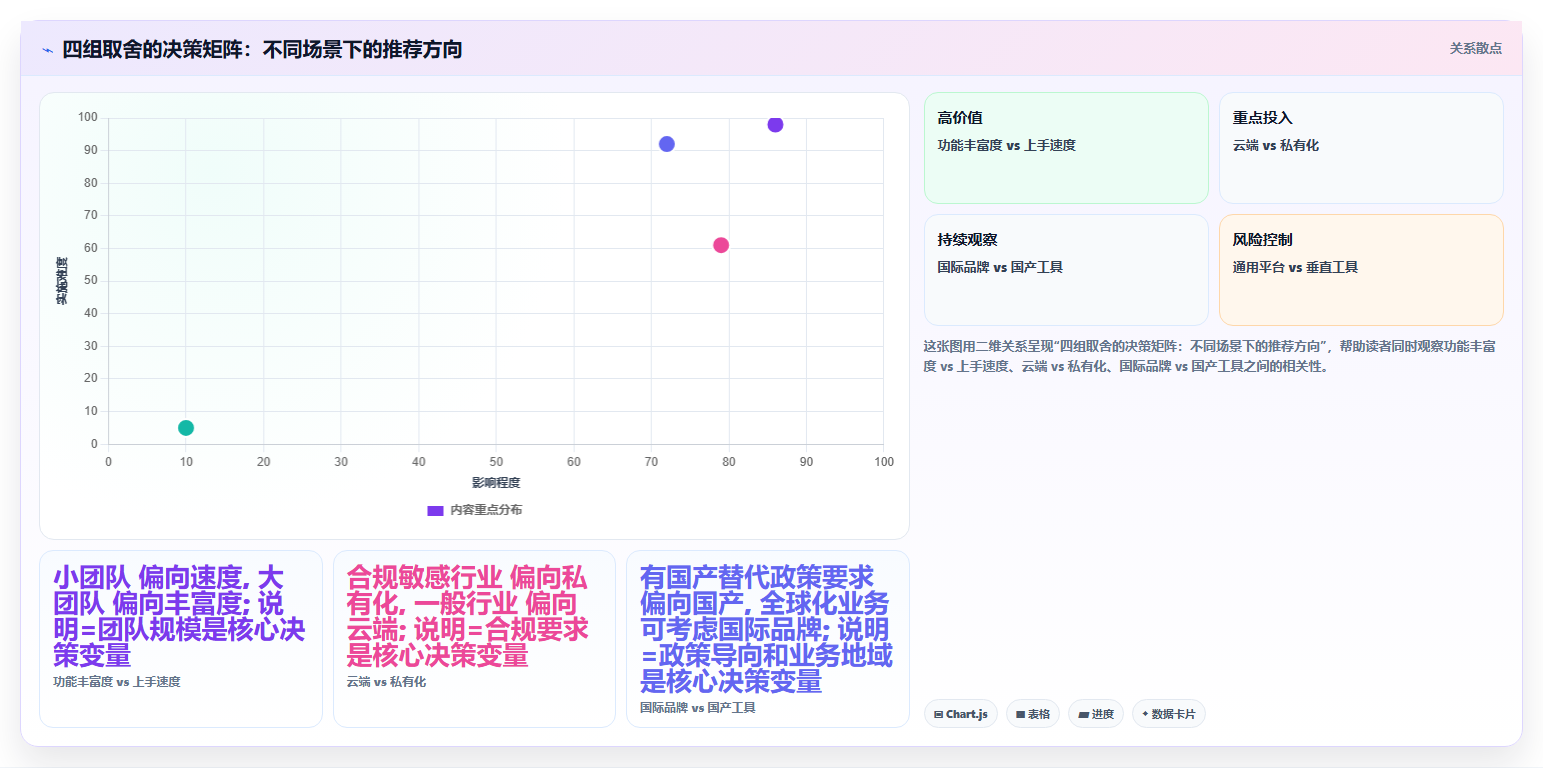Click the purple legend color swatch
Viewport: 1543px width, 768px height.
pyautogui.click(x=435, y=510)
